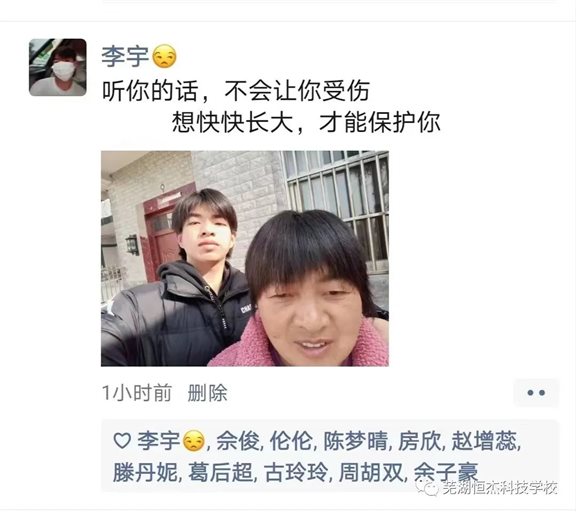
Task: Open liker 赵增蕊's profile
Action: pyautogui.click(x=484, y=441)
